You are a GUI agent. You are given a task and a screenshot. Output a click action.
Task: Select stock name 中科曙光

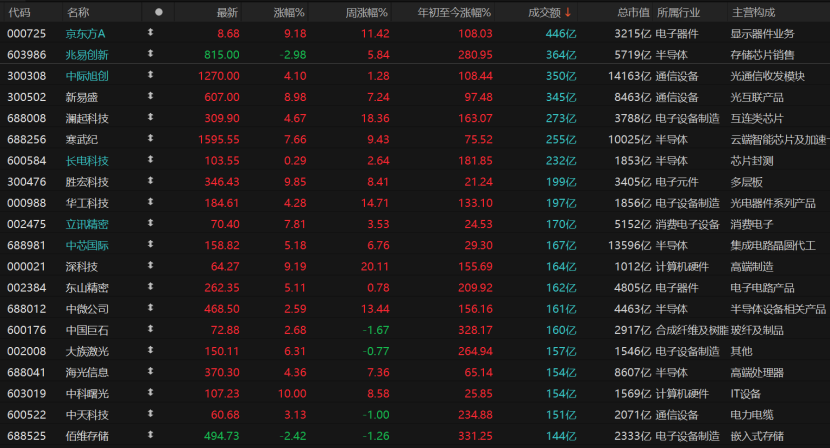point(87,394)
